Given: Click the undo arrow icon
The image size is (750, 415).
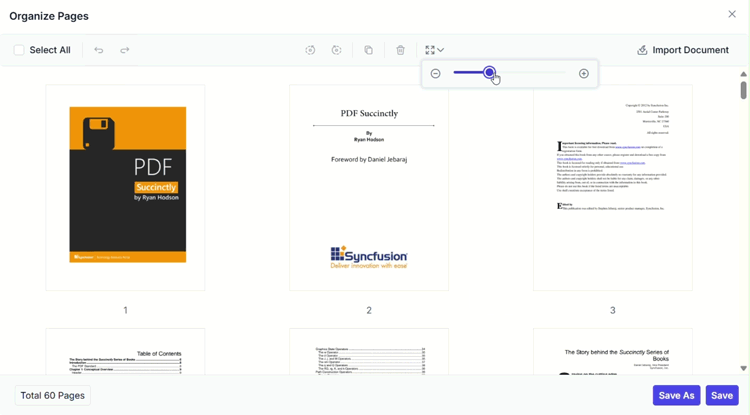Looking at the screenshot, I should click(x=98, y=50).
